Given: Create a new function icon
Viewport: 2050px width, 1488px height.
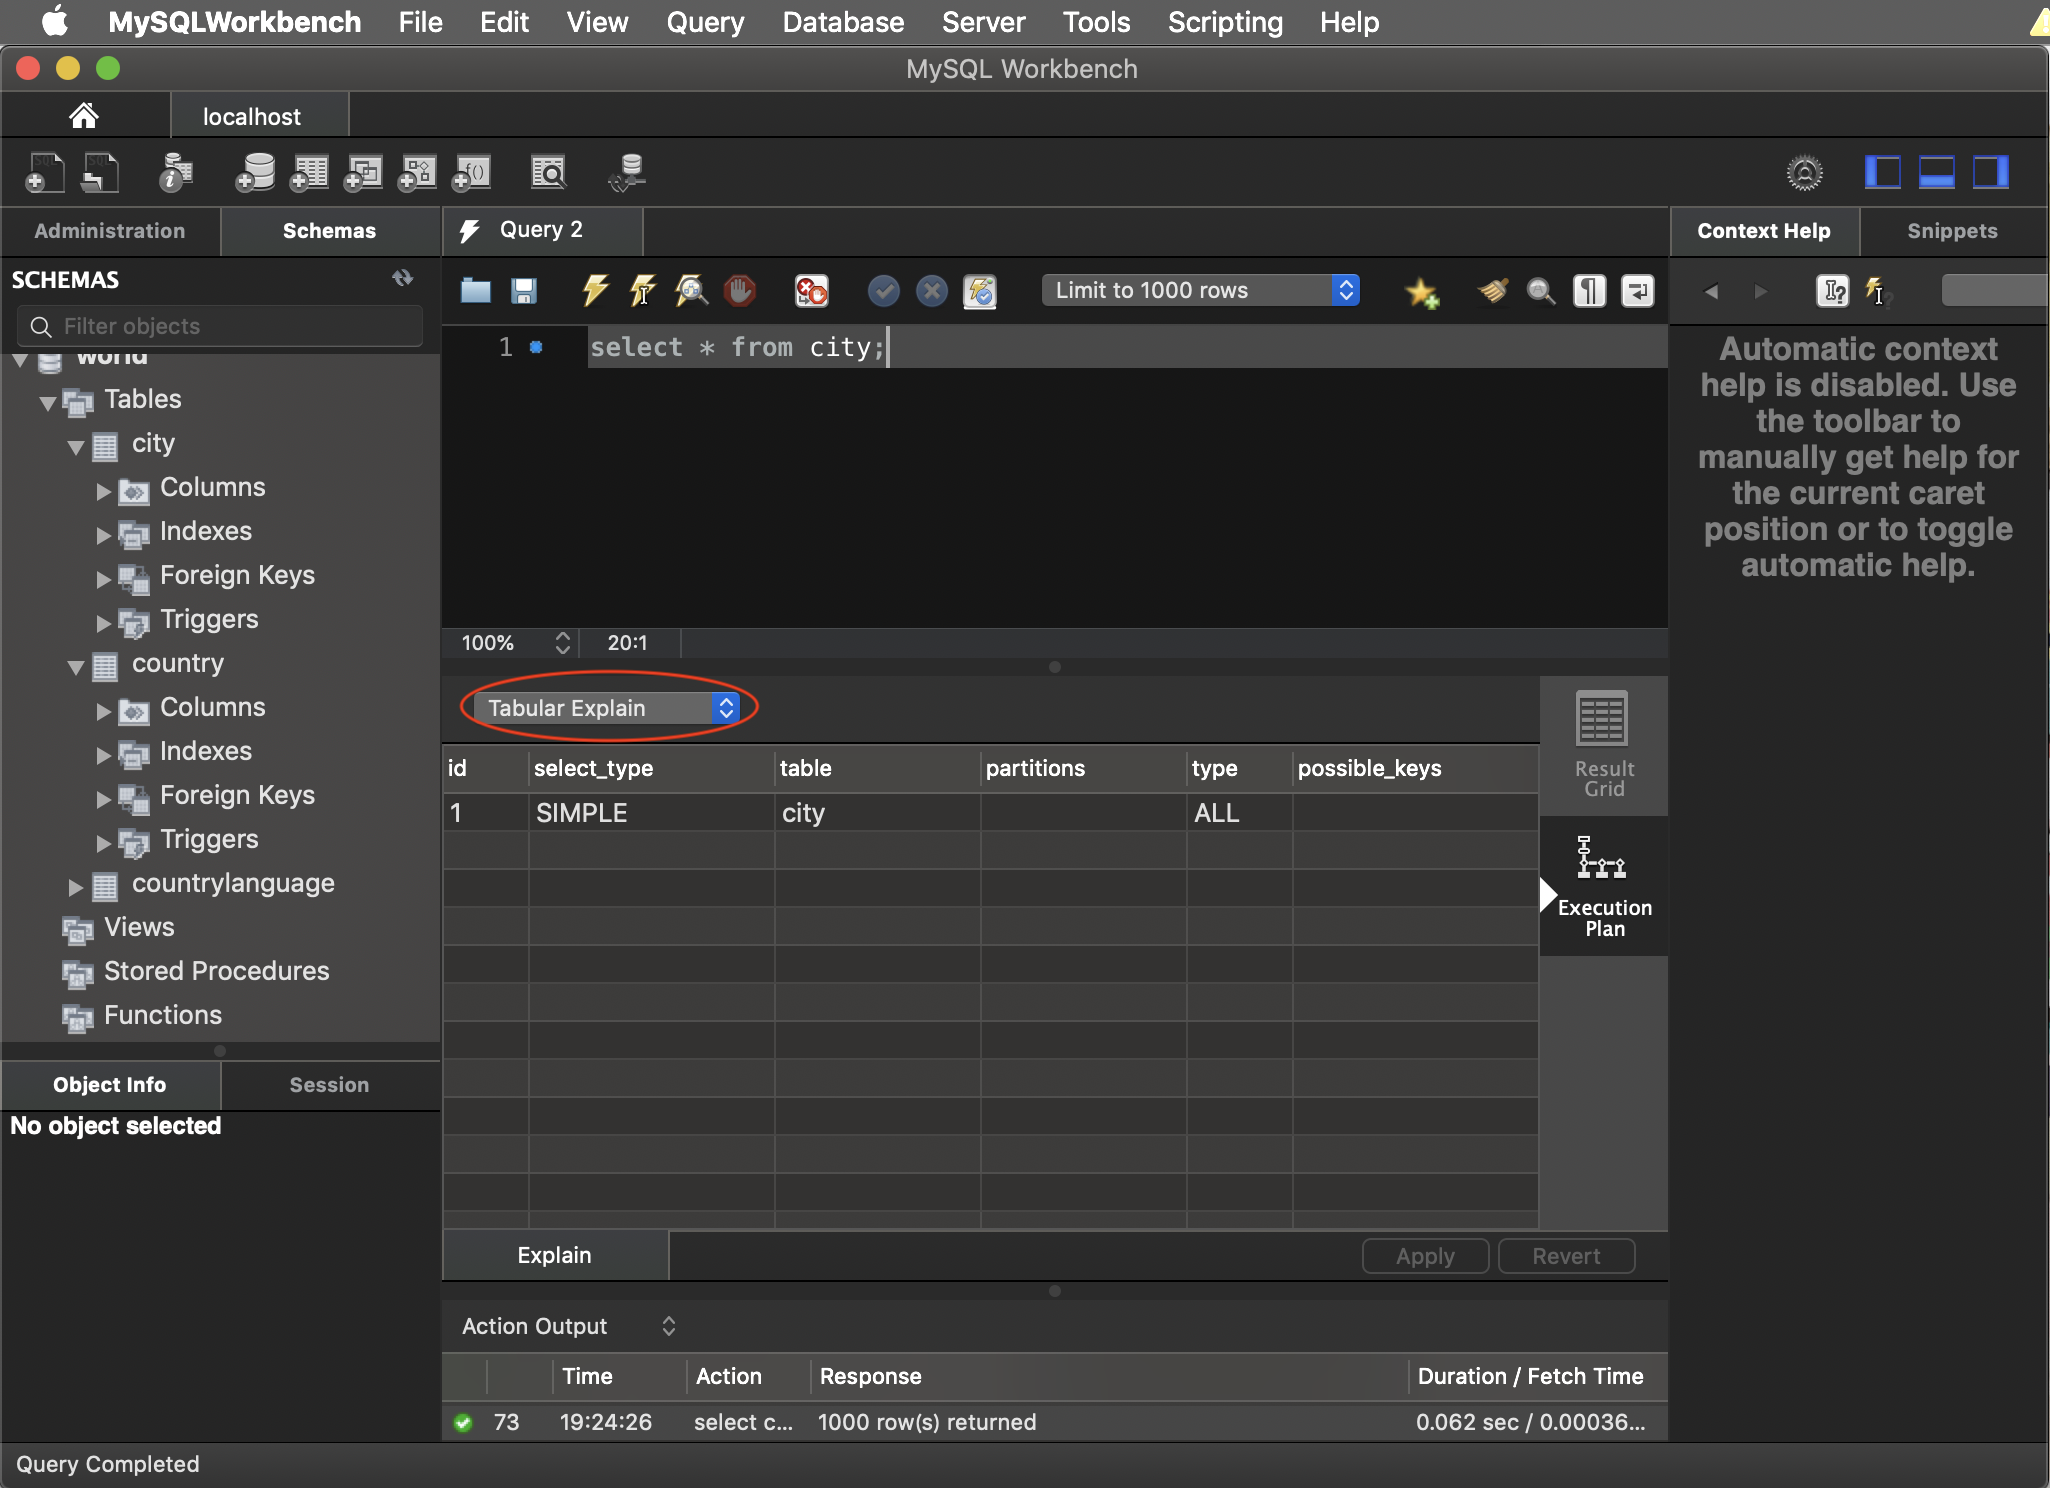Looking at the screenshot, I should tap(471, 173).
